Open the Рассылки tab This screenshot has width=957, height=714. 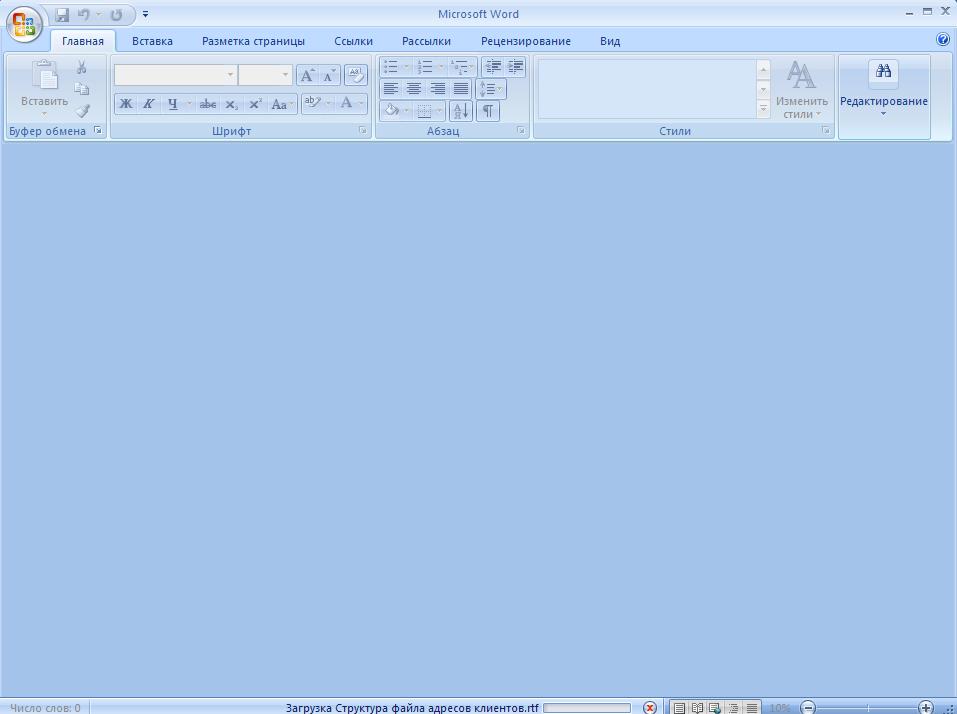(426, 41)
